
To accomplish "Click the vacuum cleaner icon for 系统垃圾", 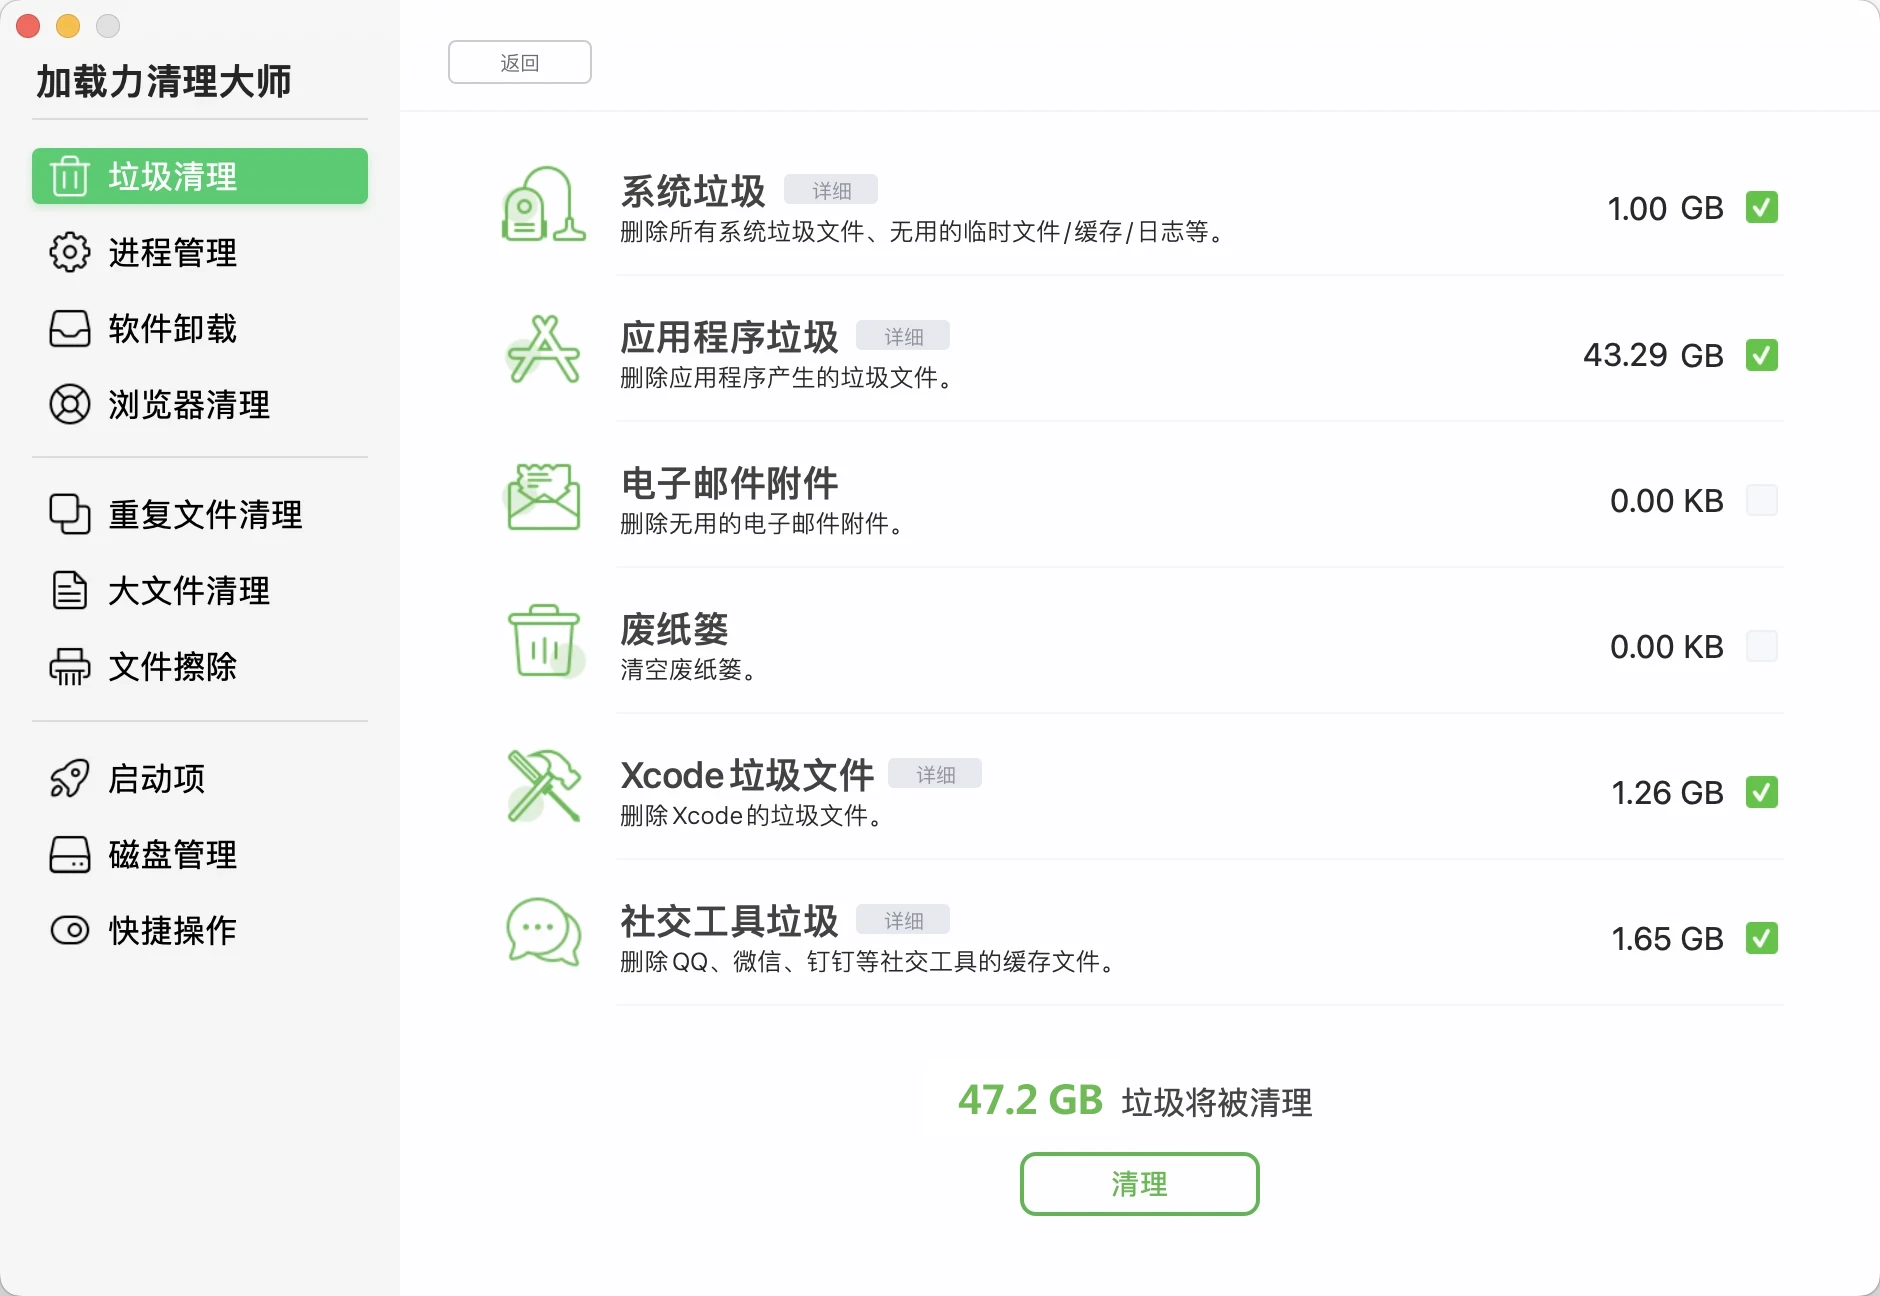I will 543,204.
